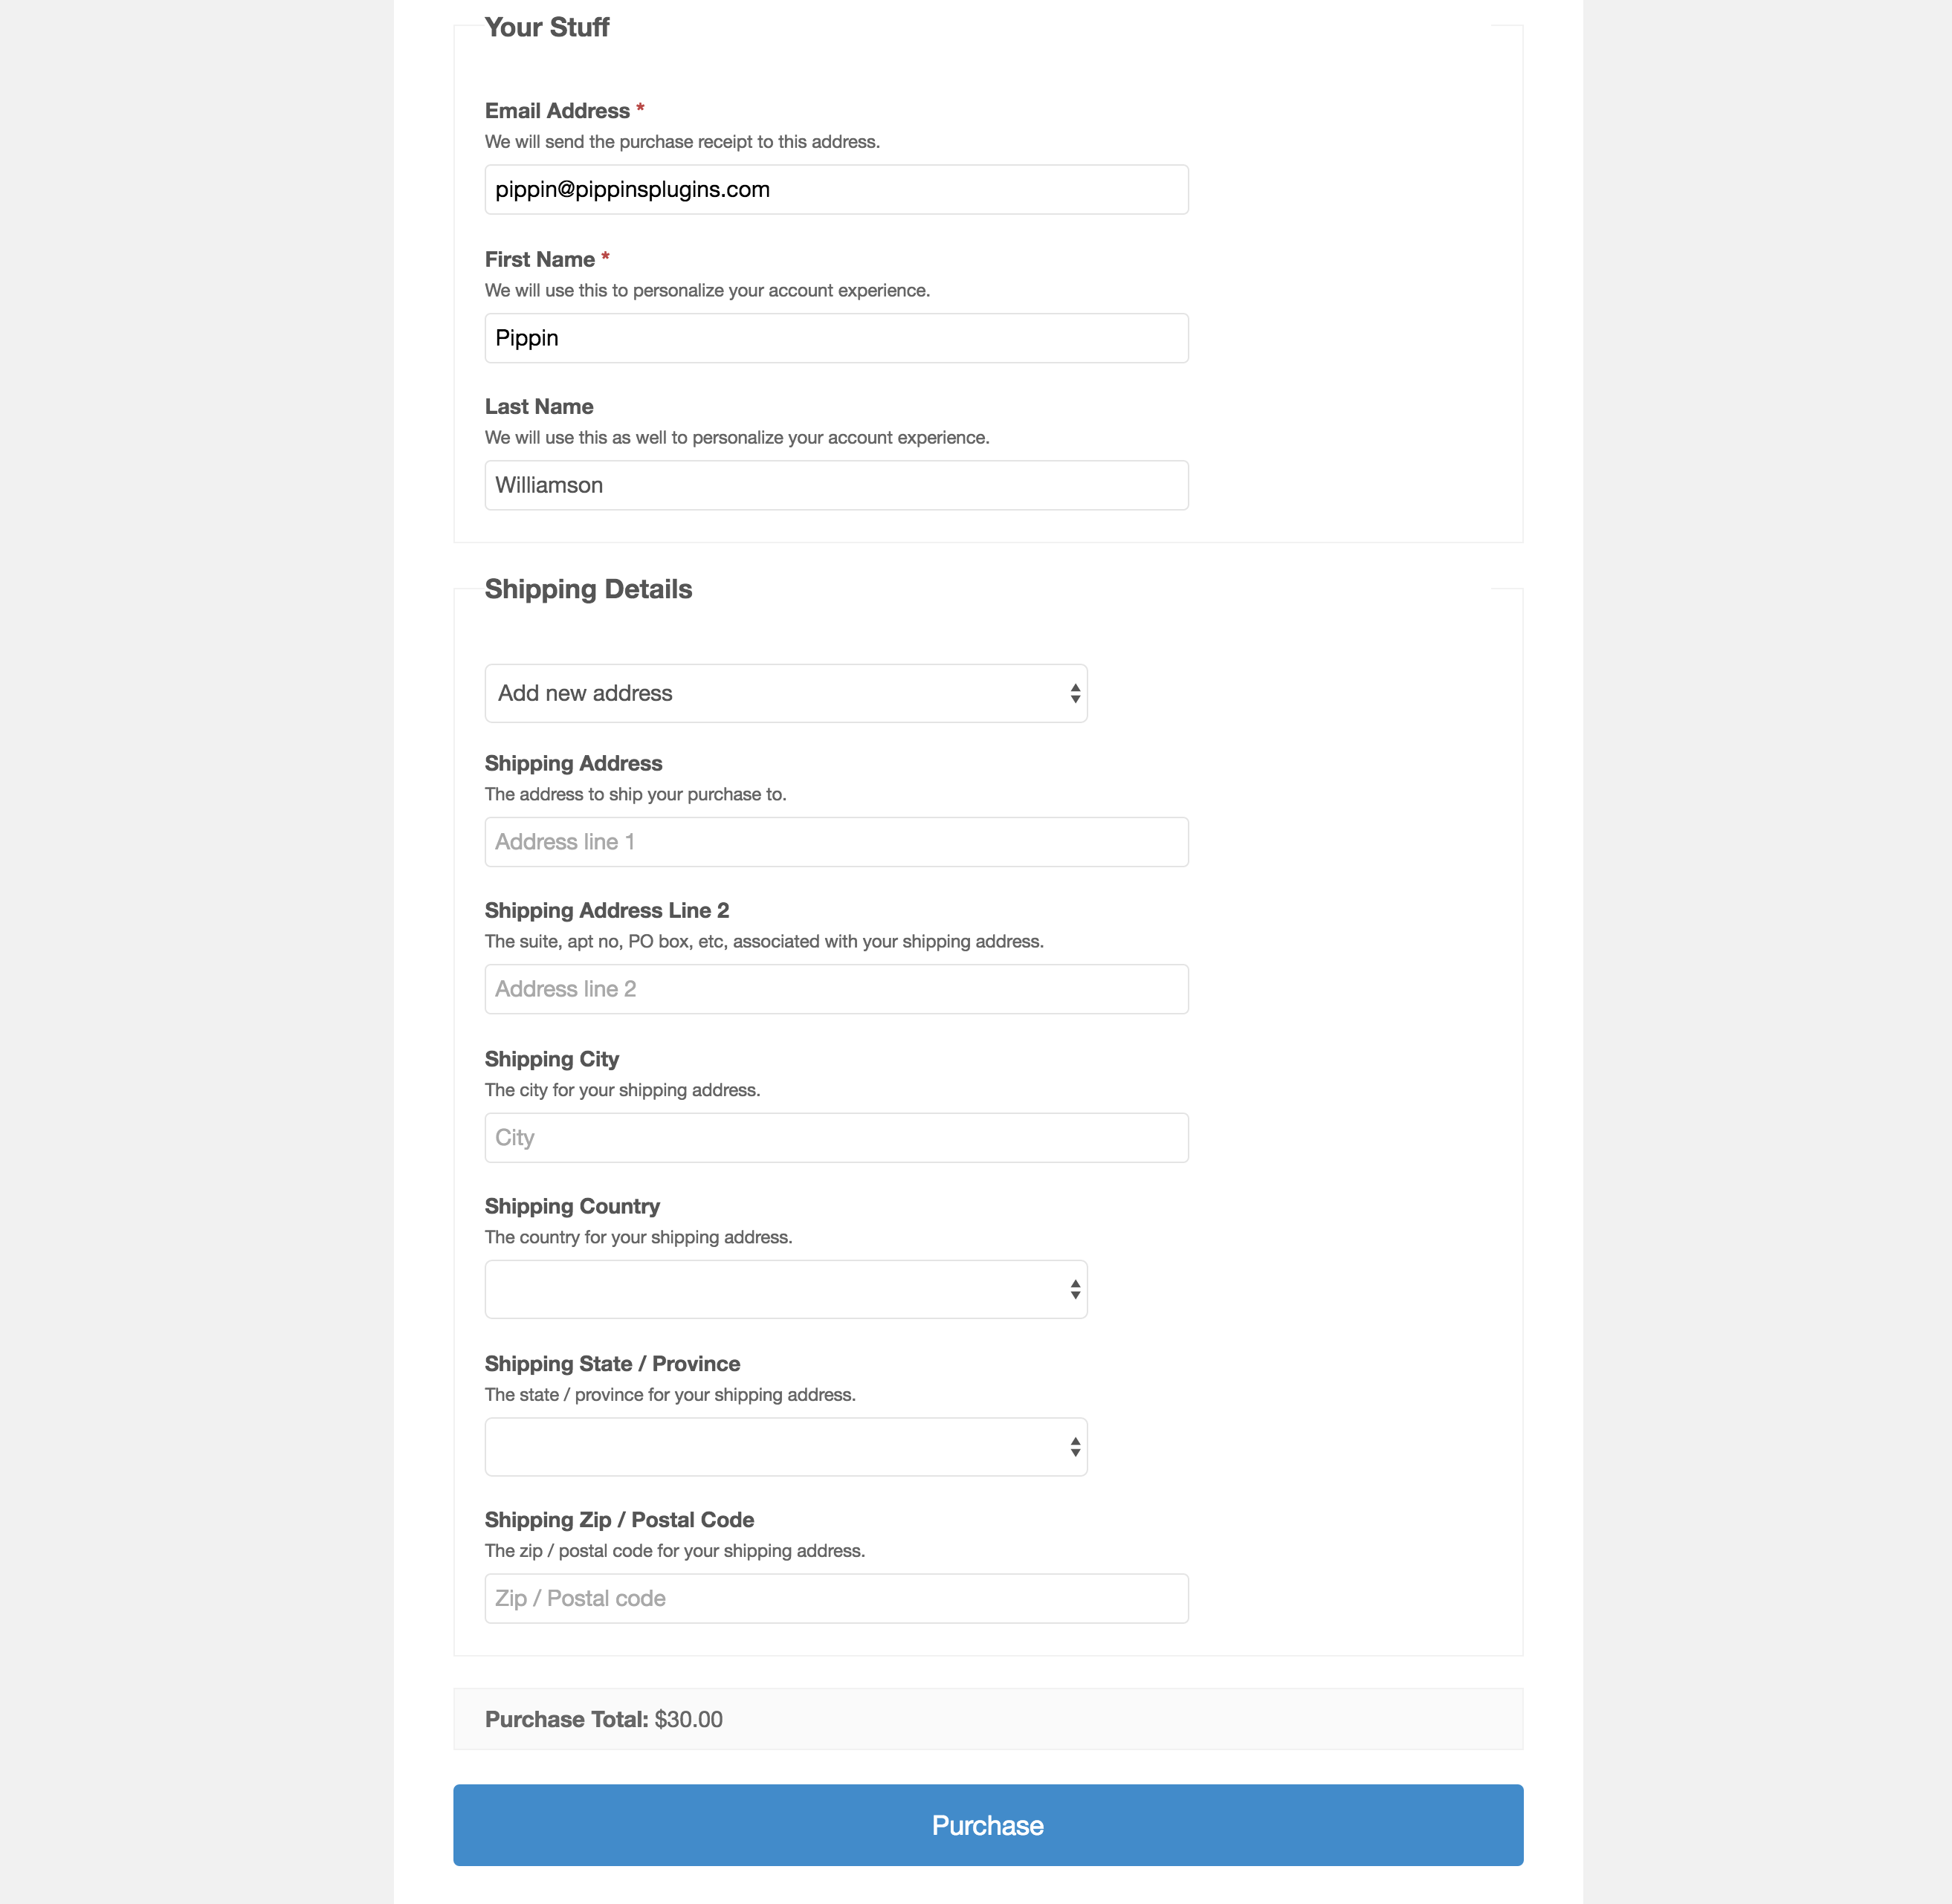Screen dimensions: 1952x1904
Task: Open the Shipping State / Province selector
Action: pyautogui.click(x=786, y=1447)
